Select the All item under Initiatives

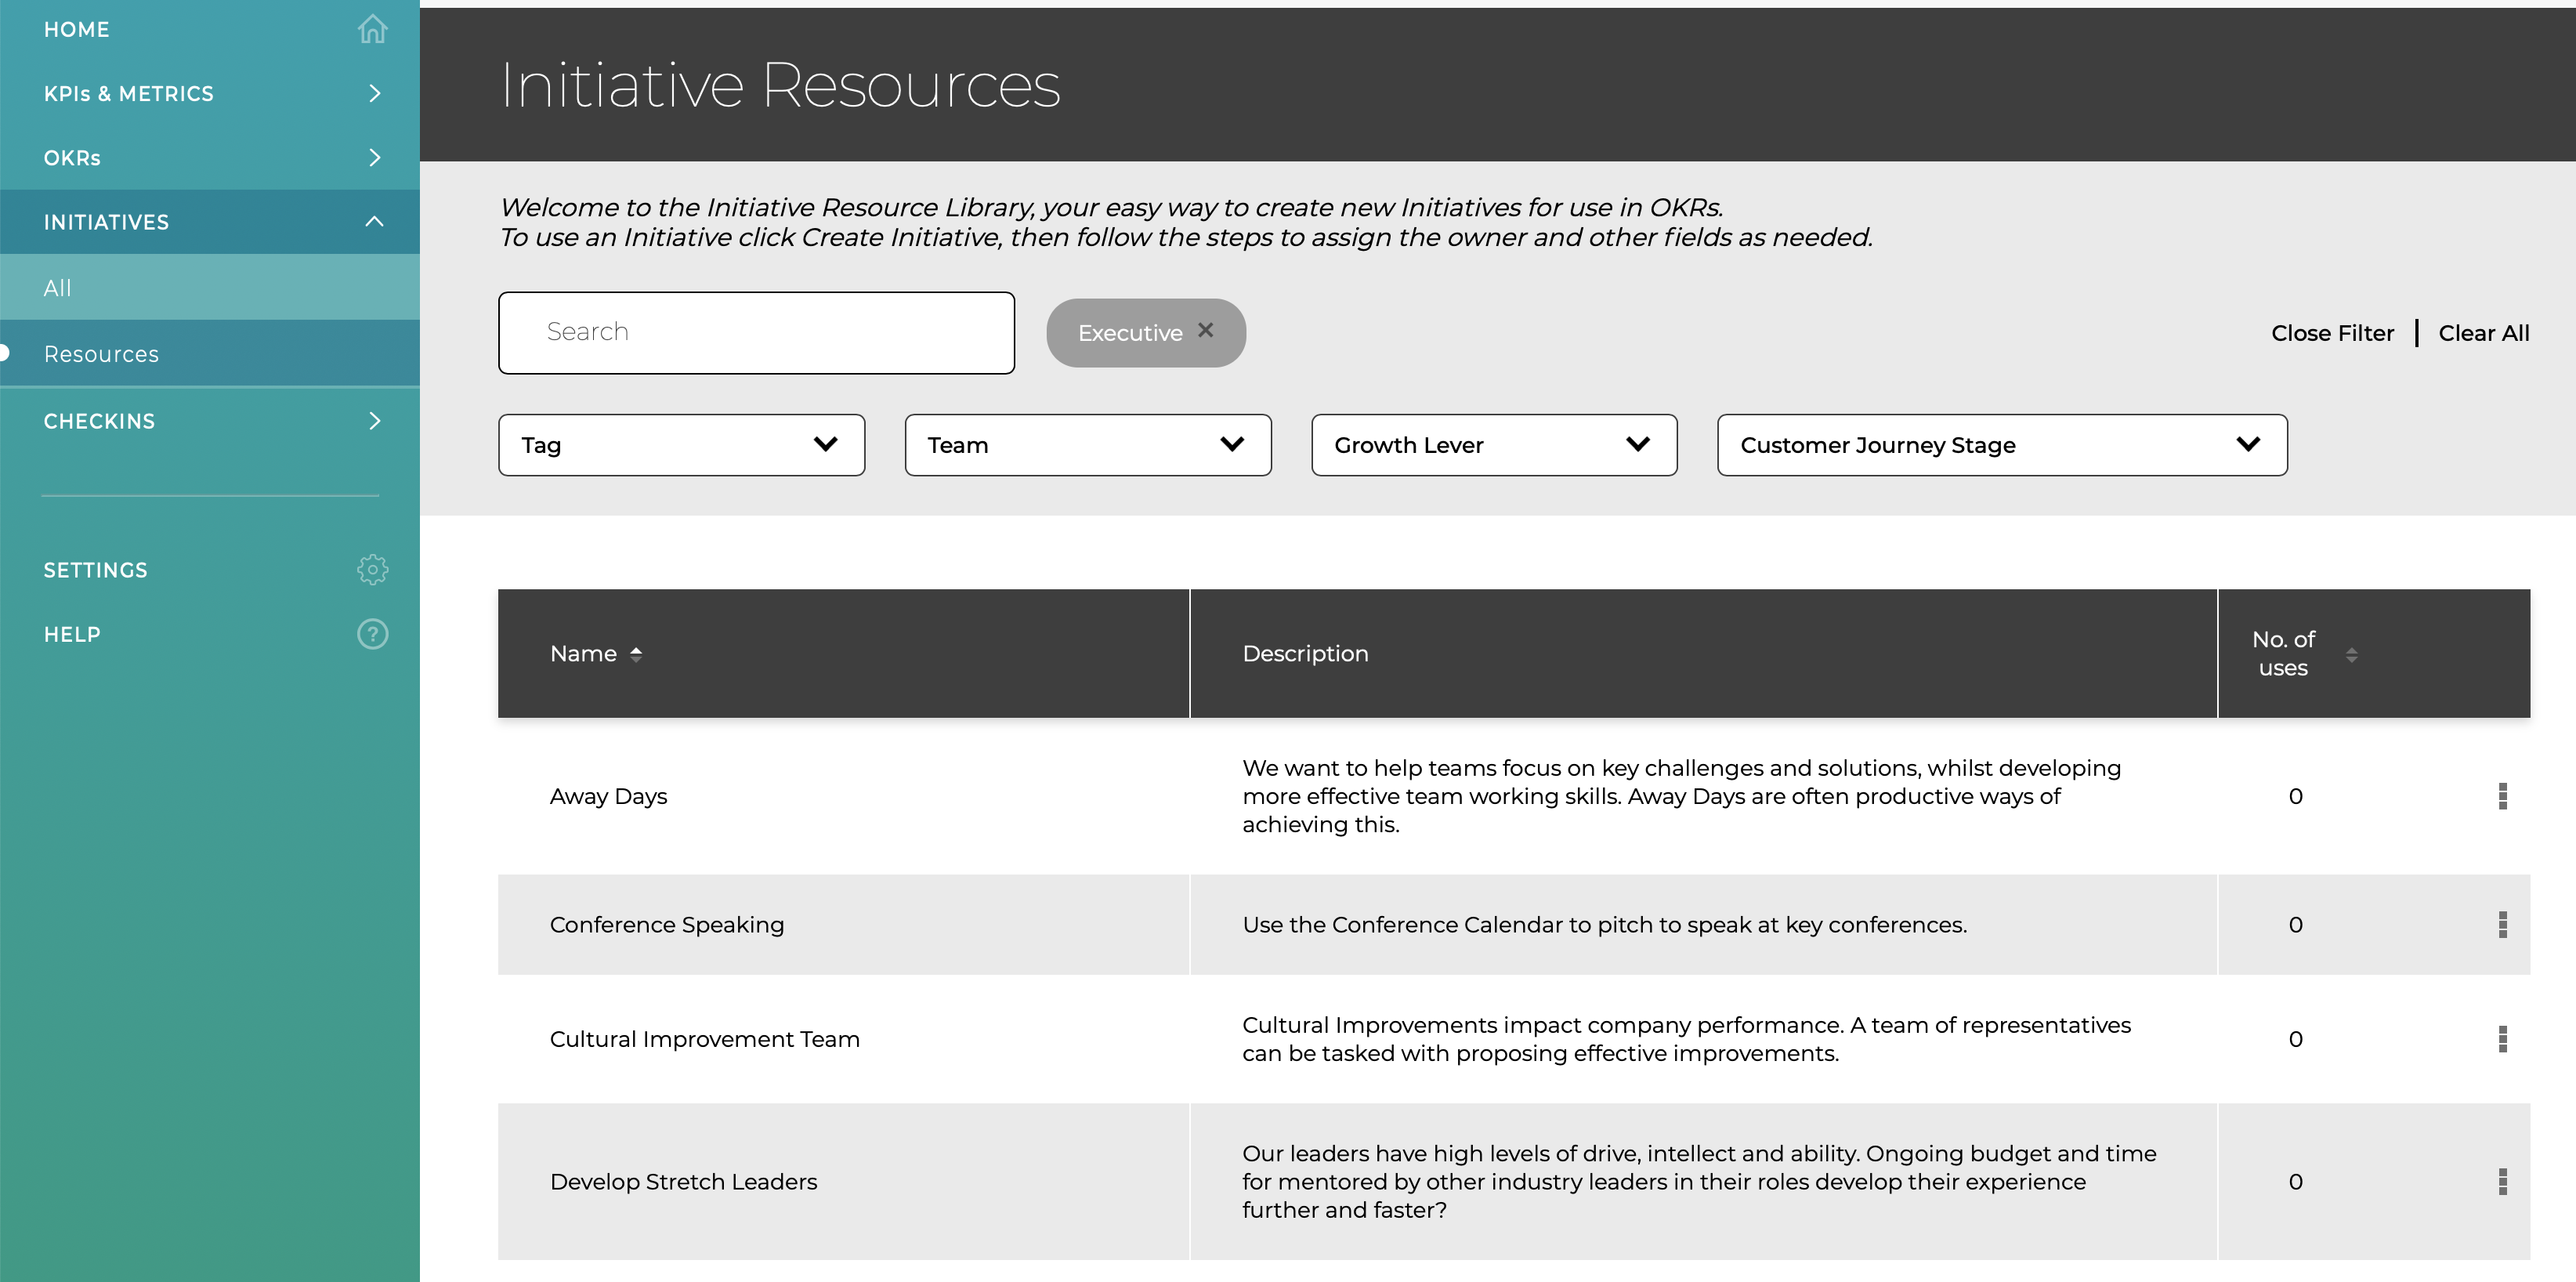[x=210, y=288]
